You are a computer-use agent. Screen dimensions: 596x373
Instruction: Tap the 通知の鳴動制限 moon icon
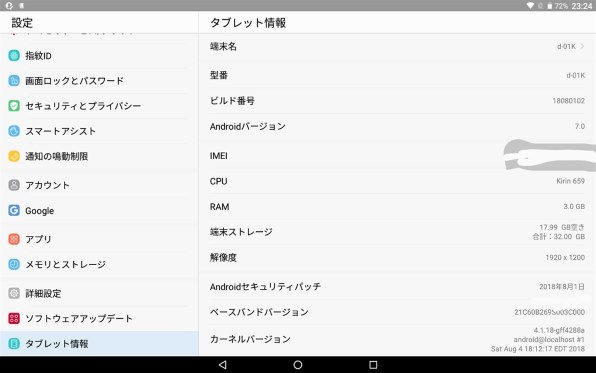click(x=14, y=156)
